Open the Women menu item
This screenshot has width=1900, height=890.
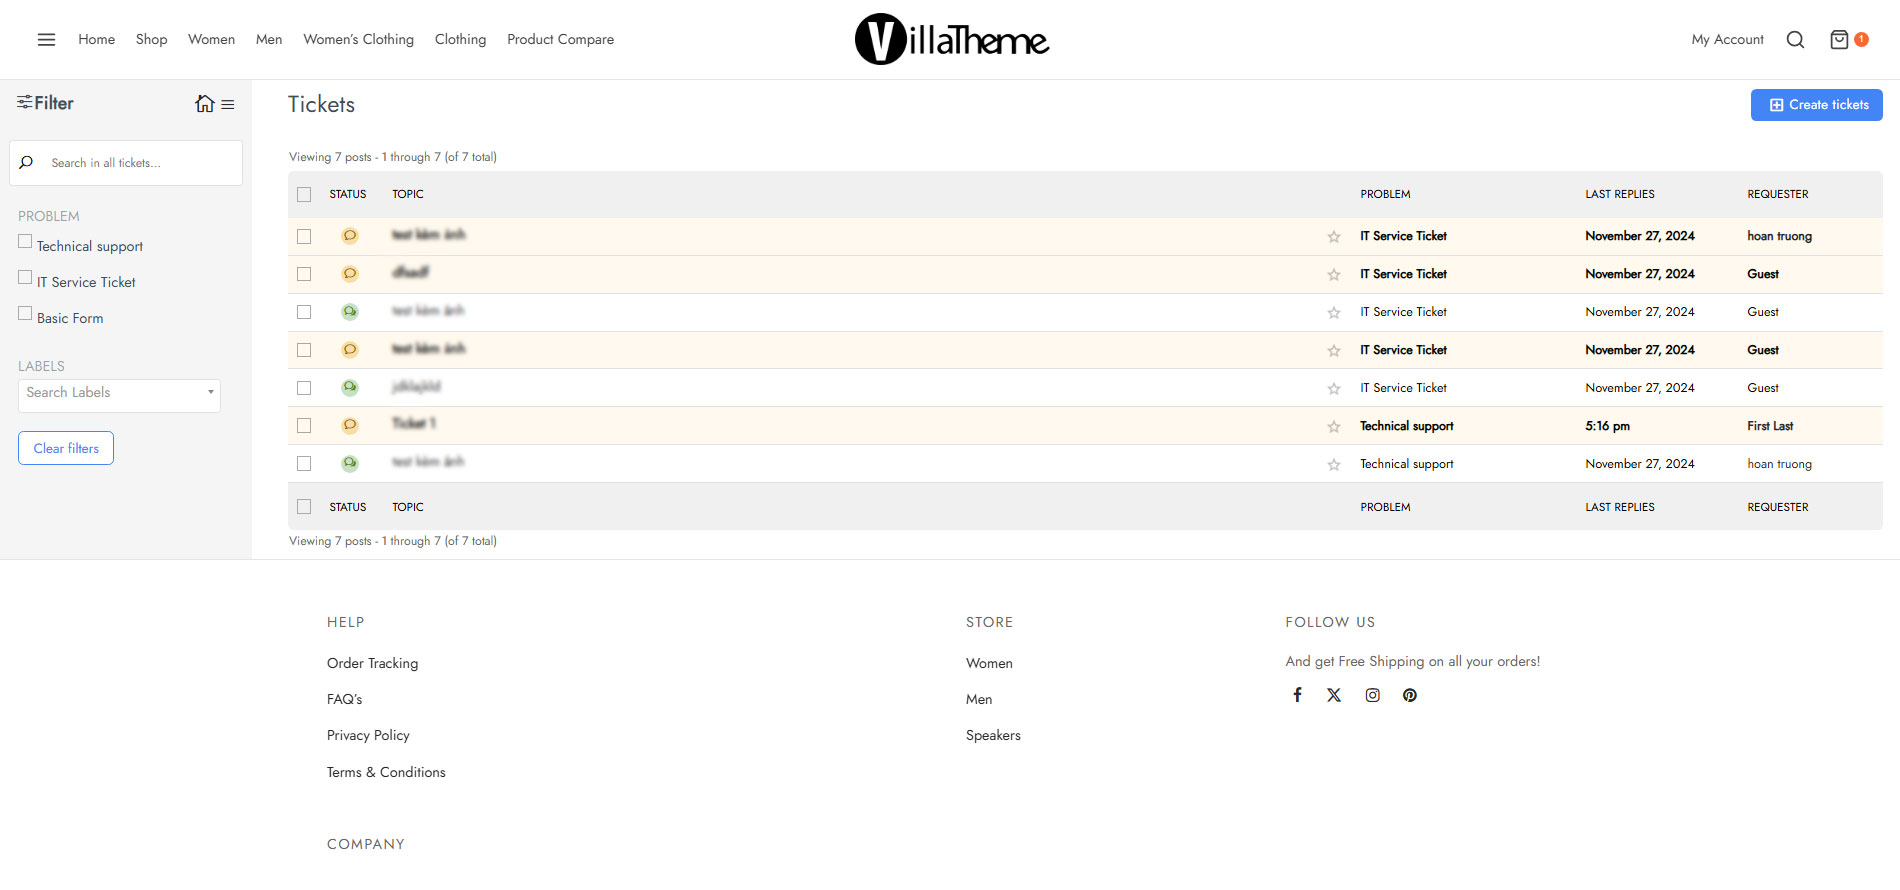[212, 40]
